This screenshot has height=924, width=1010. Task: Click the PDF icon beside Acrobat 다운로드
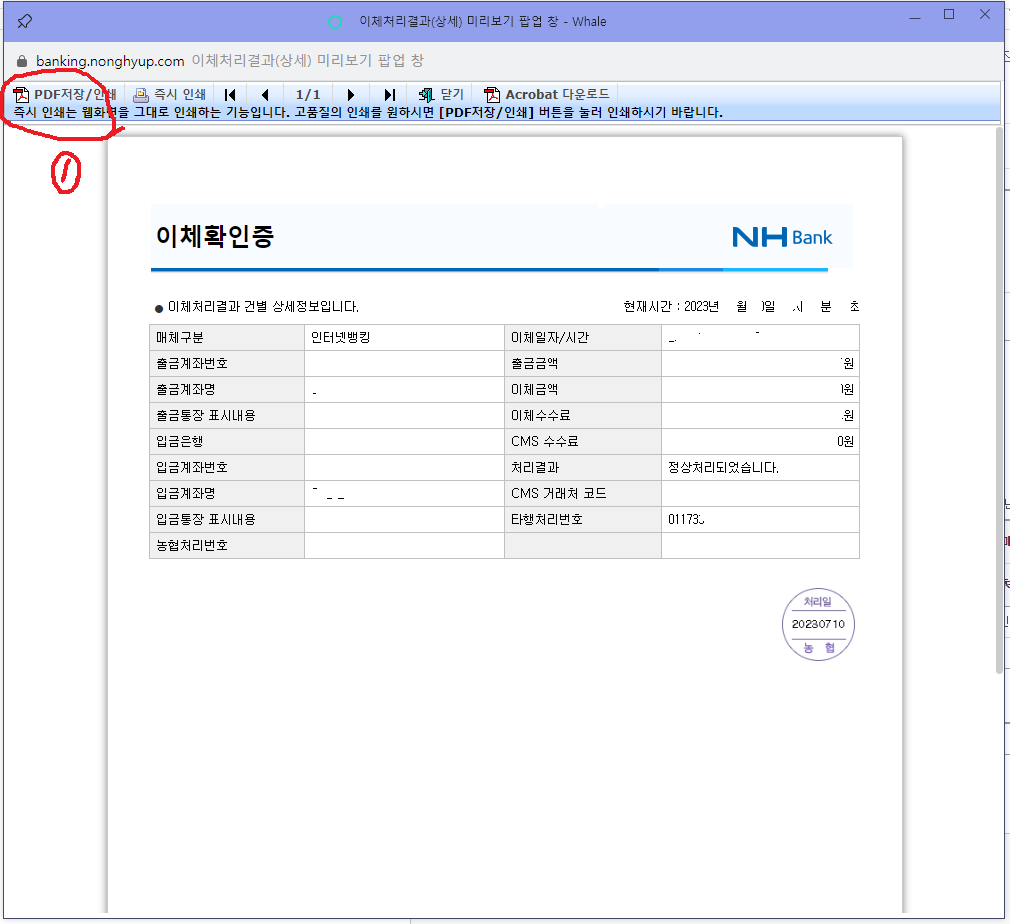[492, 94]
